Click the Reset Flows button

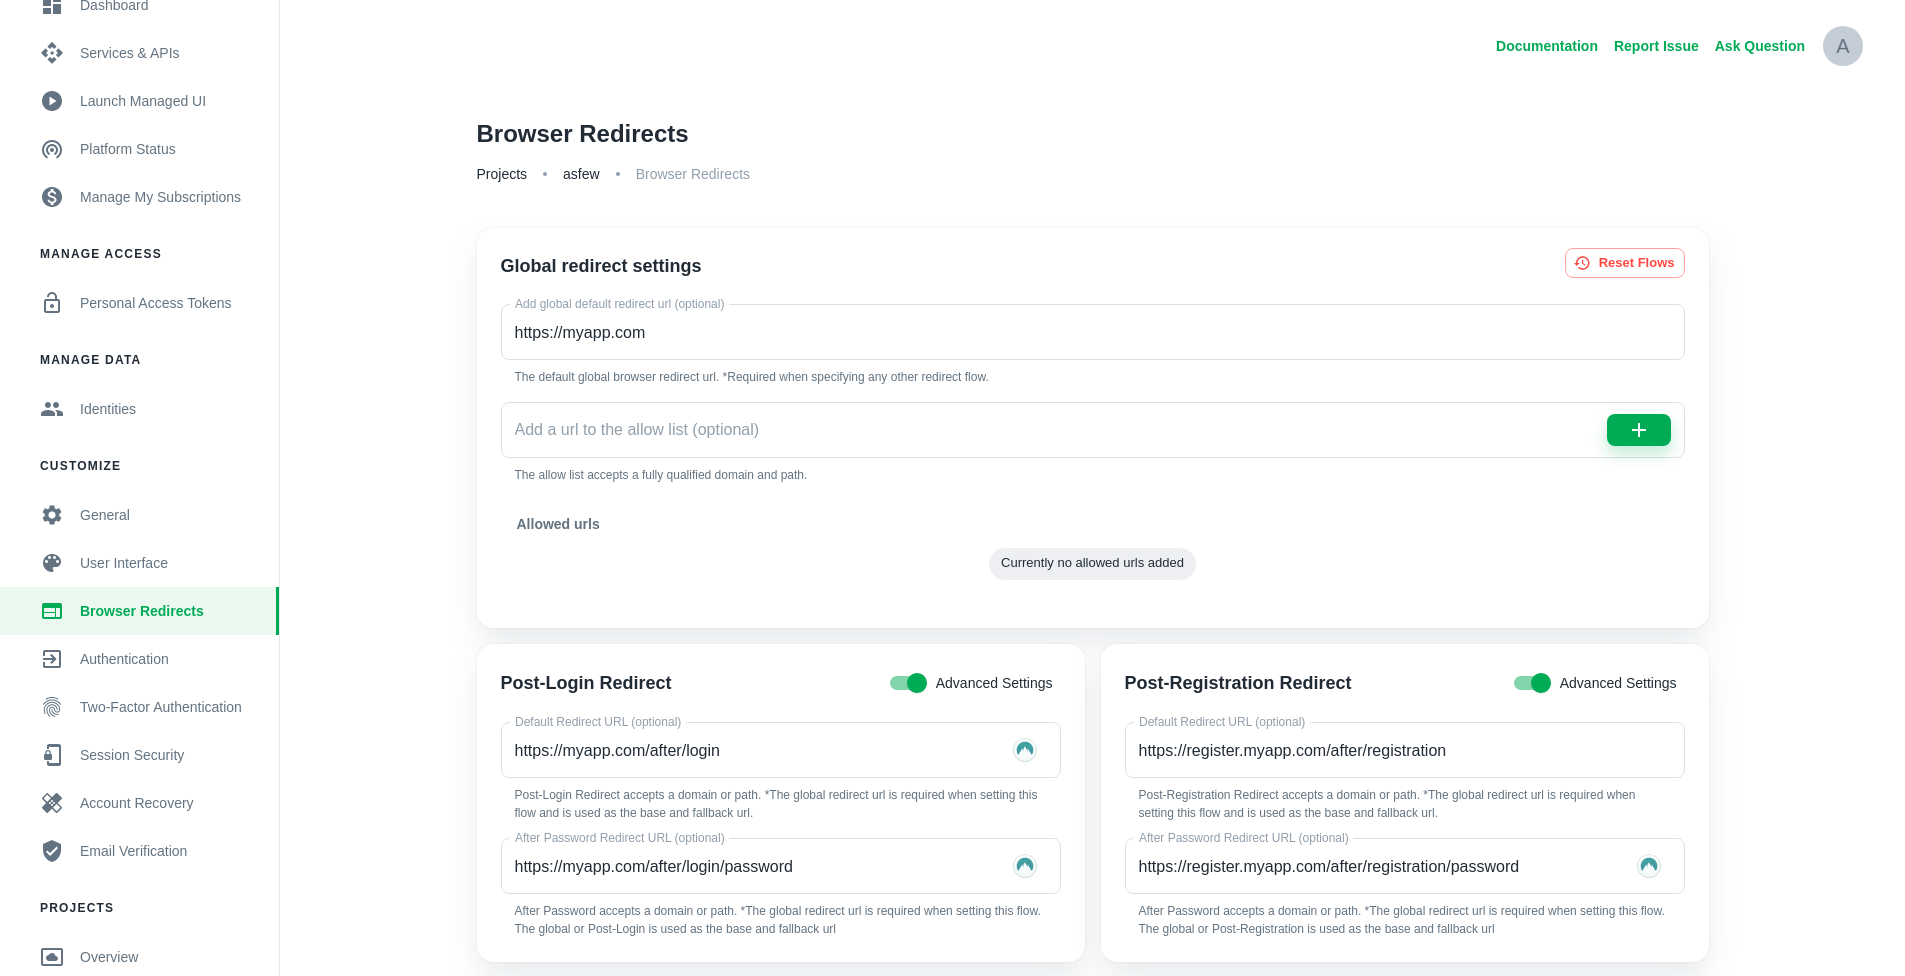pos(1624,262)
